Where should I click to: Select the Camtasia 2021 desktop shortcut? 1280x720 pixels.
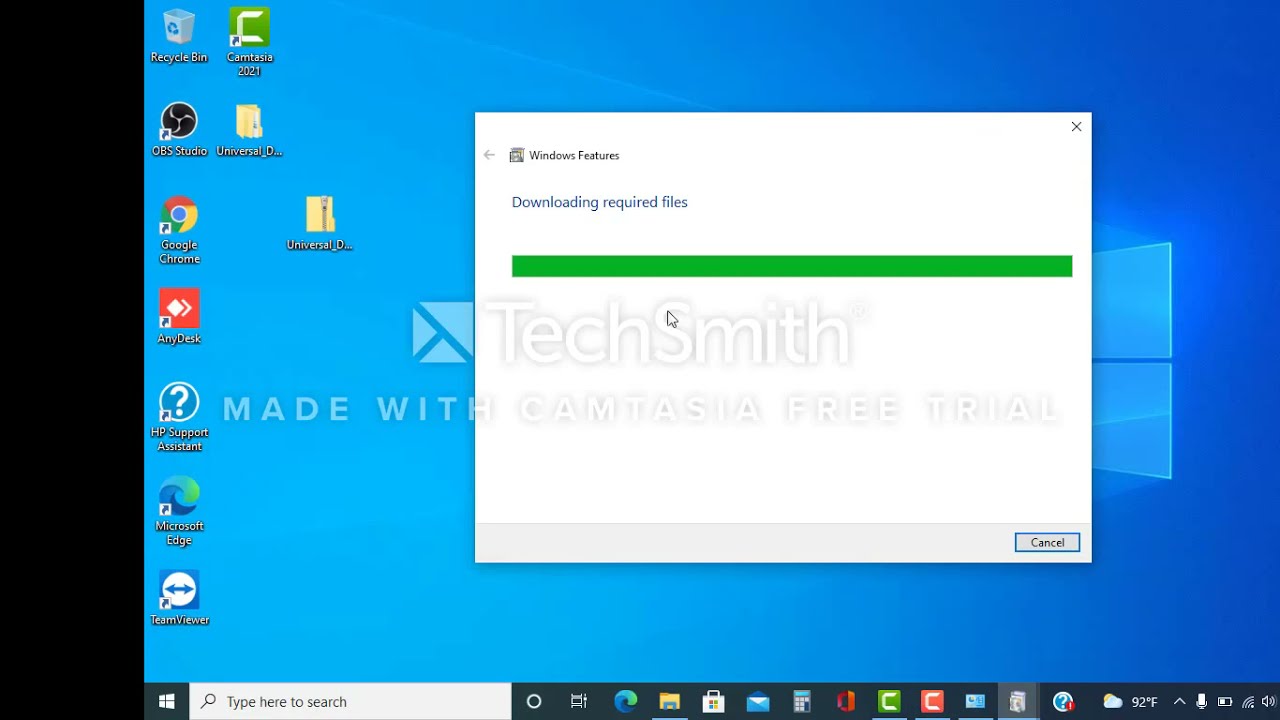tap(249, 43)
